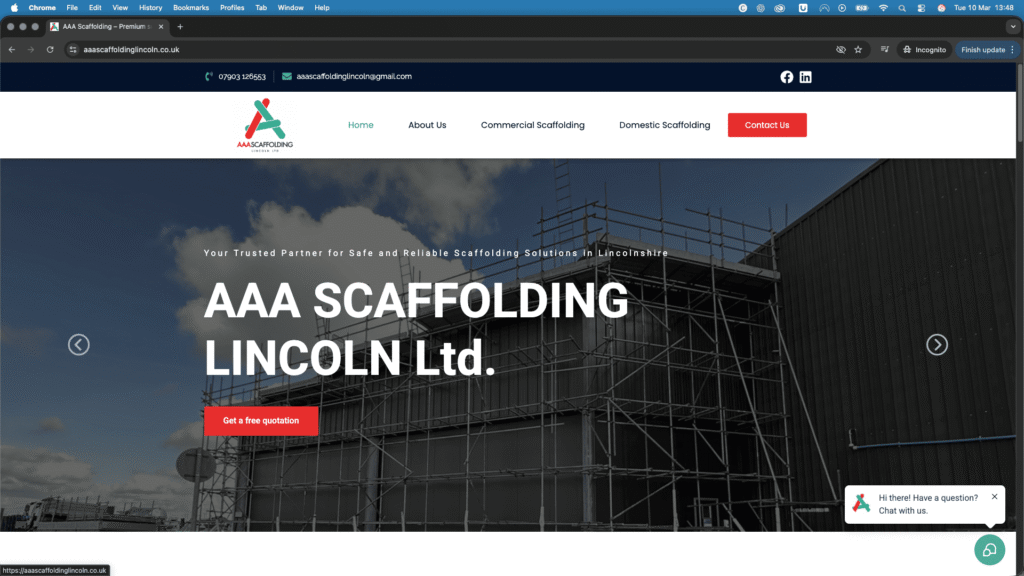
Task: Toggle the tracking protection eye icon
Action: click(x=840, y=50)
